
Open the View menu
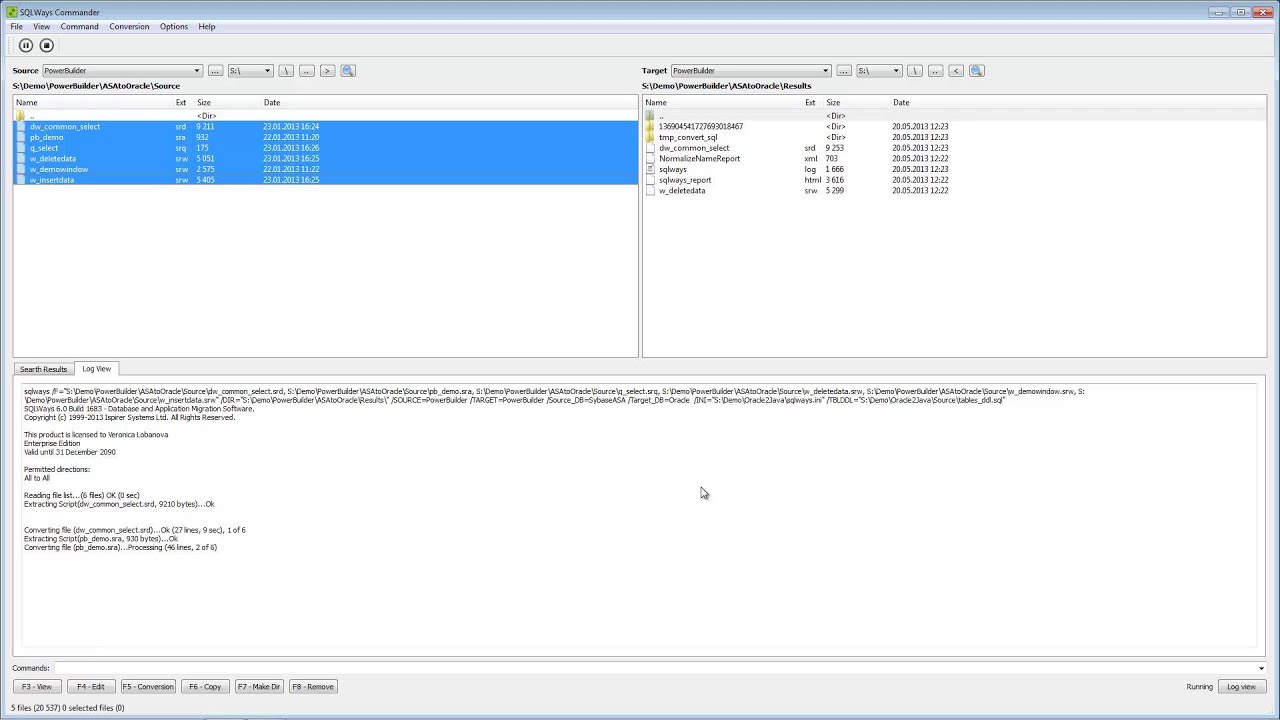[41, 27]
